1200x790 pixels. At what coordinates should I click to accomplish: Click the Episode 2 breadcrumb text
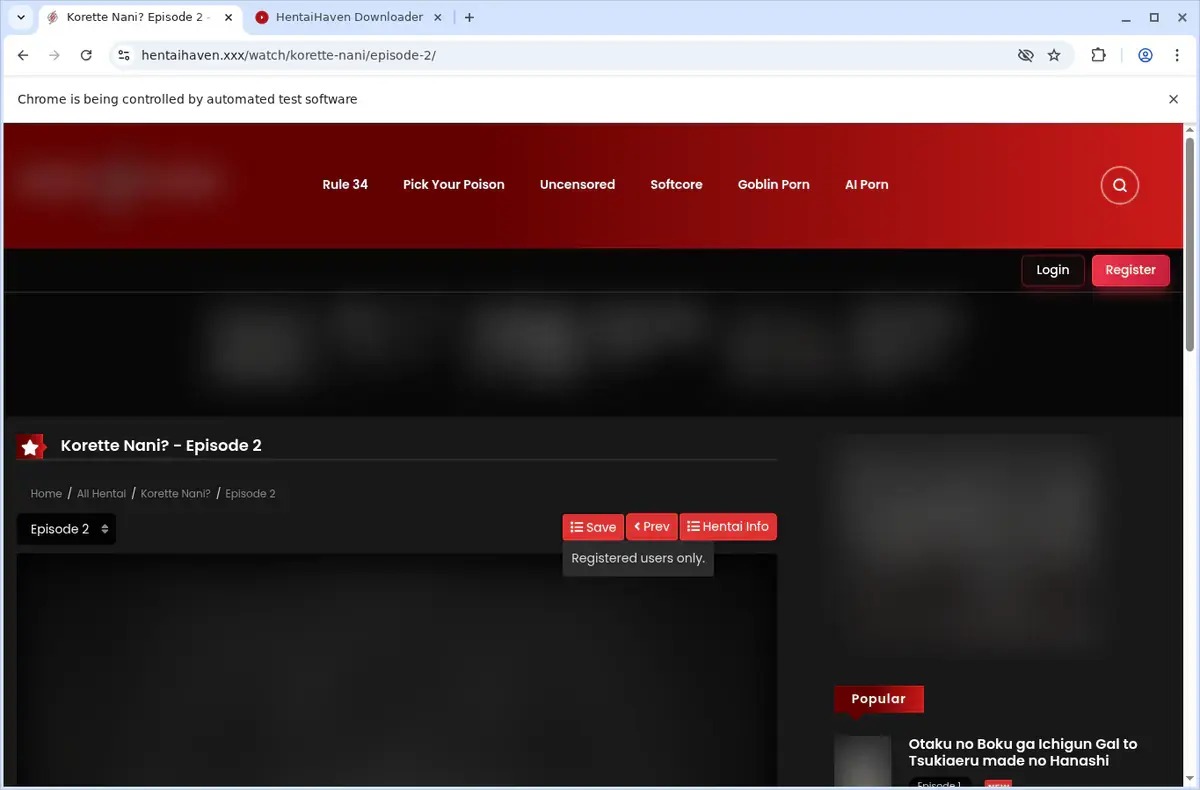coord(250,494)
